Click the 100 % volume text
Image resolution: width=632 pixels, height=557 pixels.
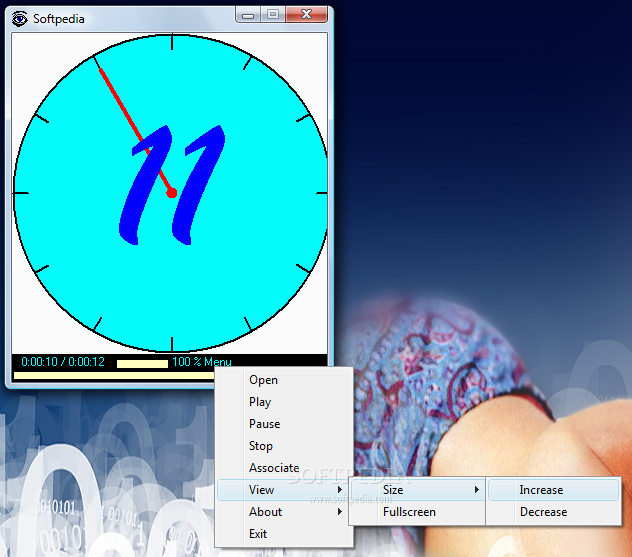click(x=187, y=362)
